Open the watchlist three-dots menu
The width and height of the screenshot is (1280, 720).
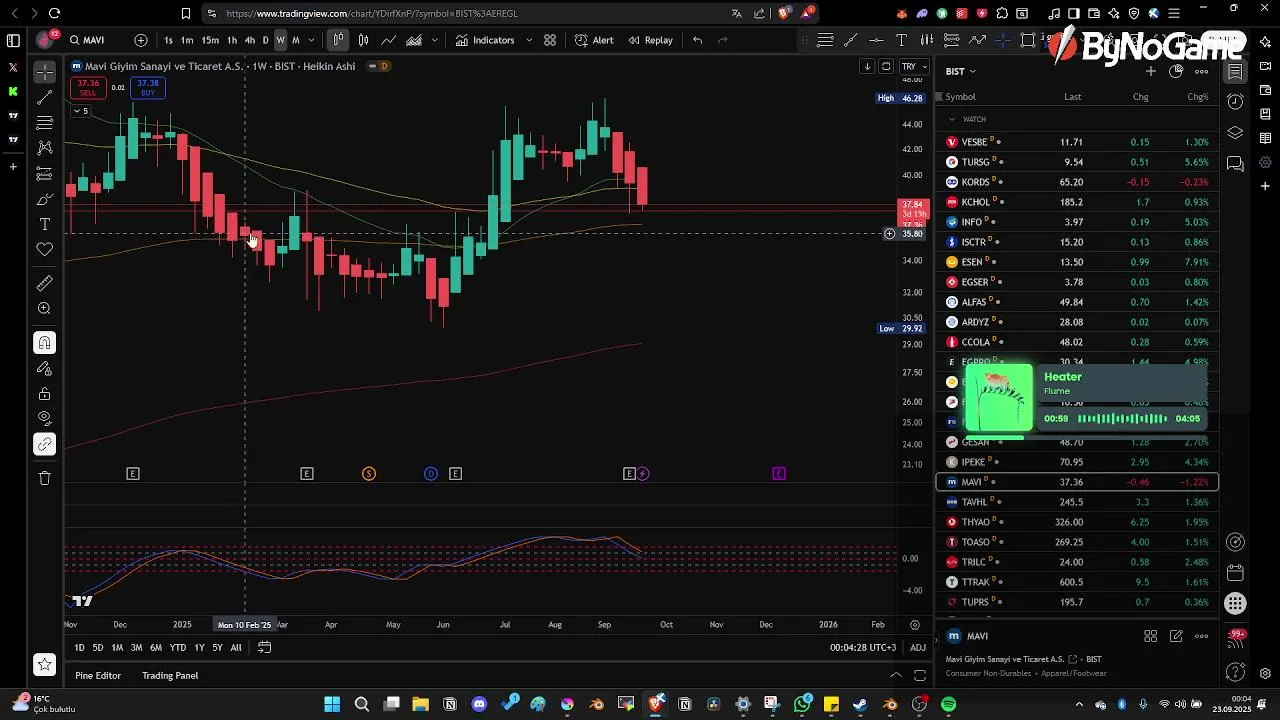[1202, 71]
